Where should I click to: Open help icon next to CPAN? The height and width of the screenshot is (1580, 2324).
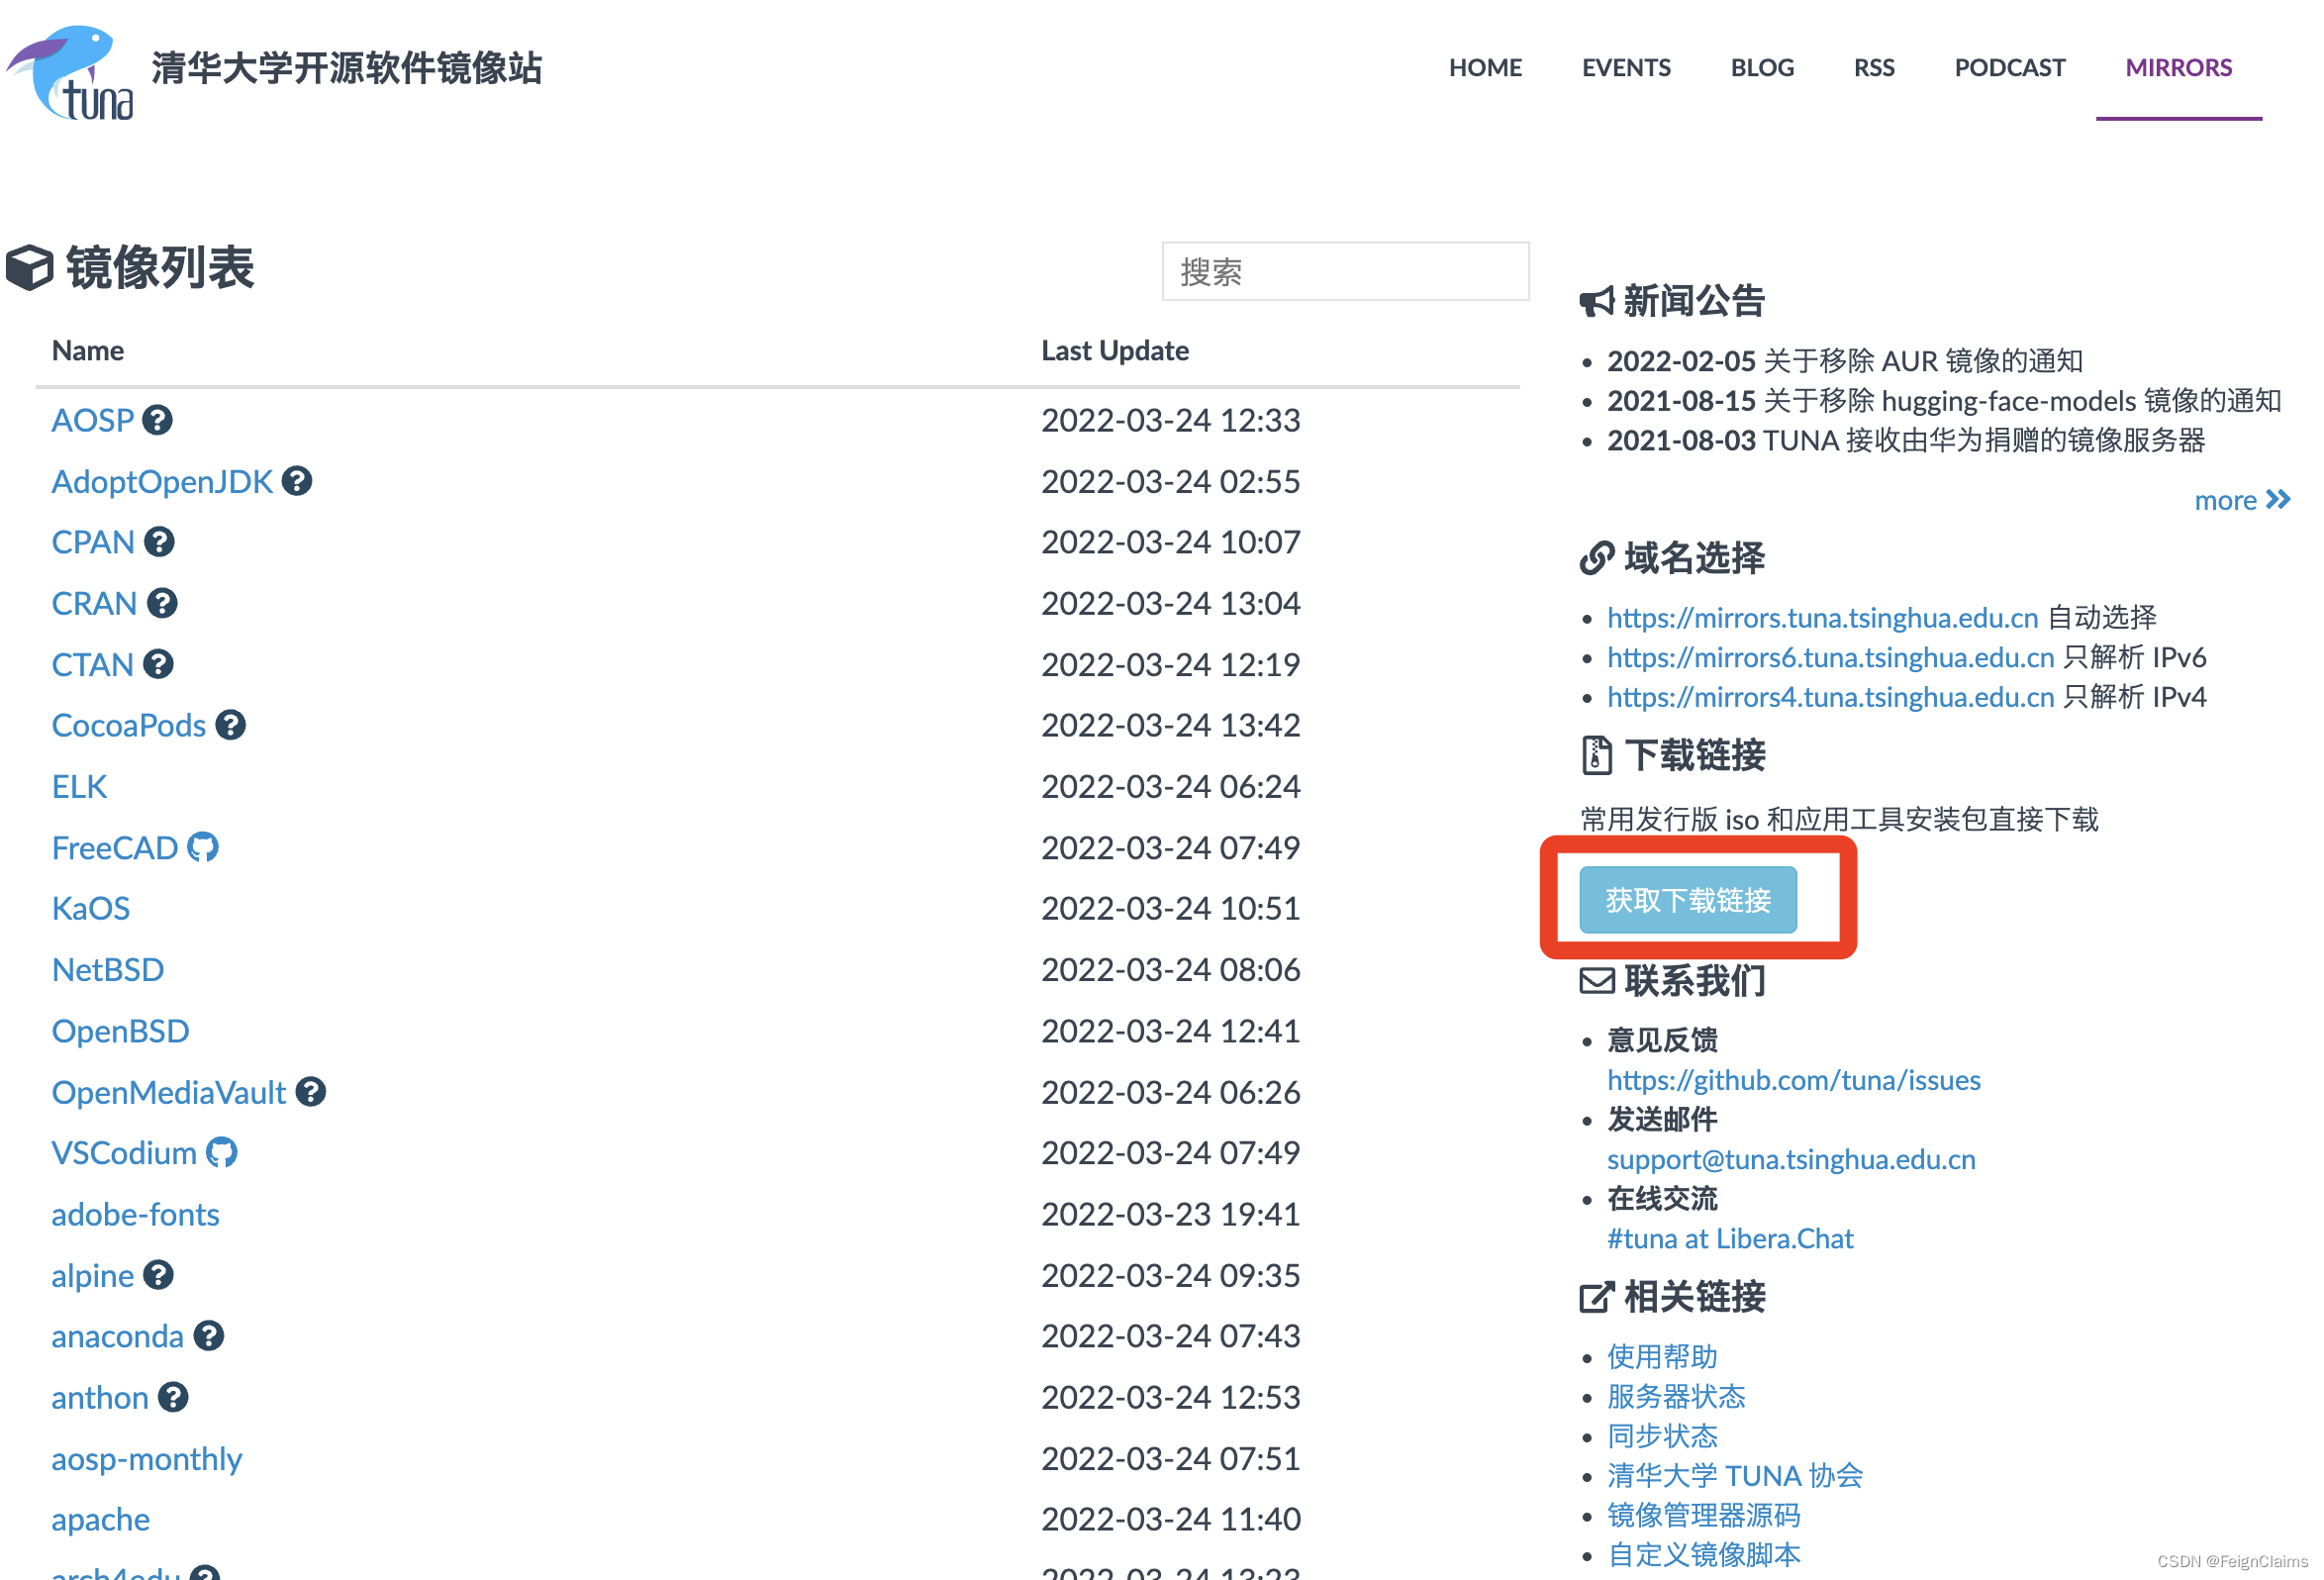click(x=159, y=542)
